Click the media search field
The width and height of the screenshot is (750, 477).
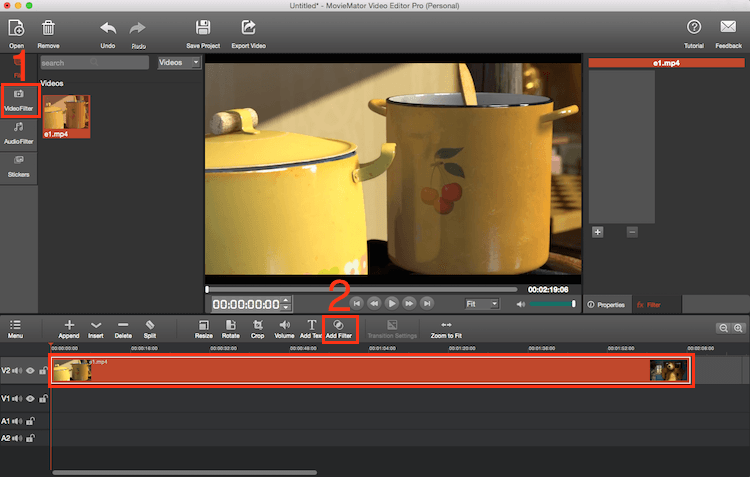(x=94, y=63)
